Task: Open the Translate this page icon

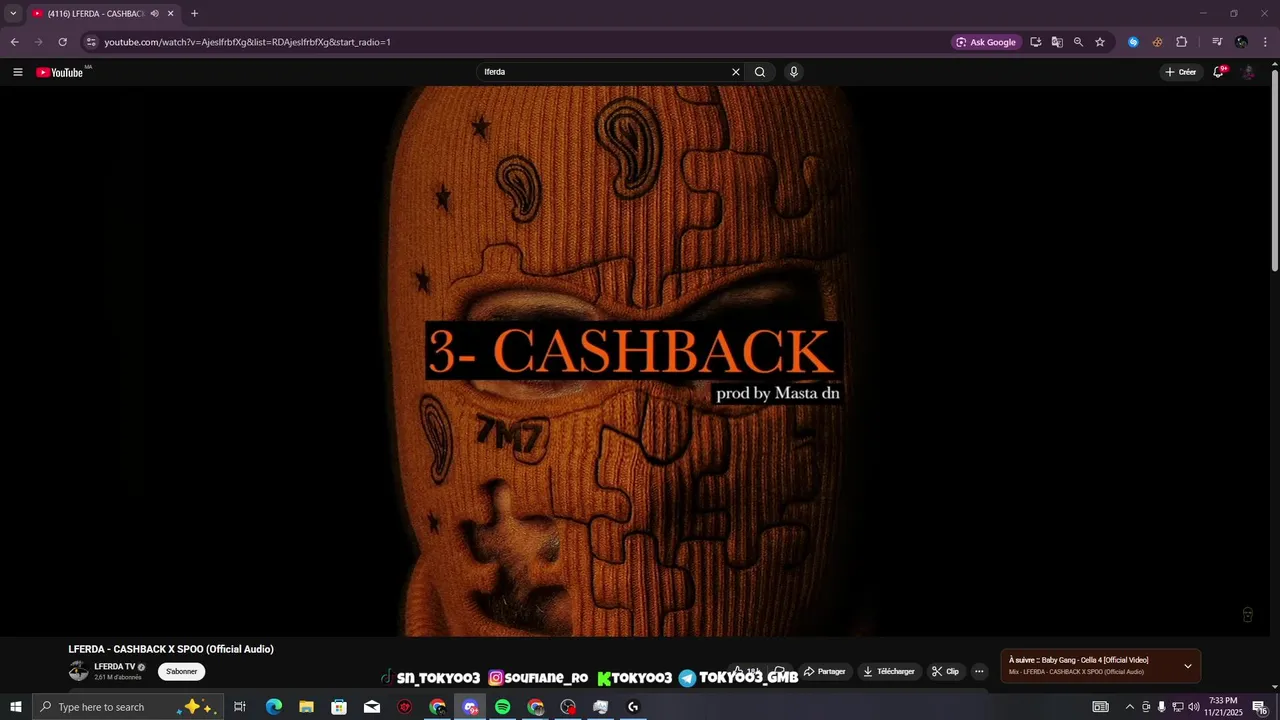Action: click(1057, 42)
